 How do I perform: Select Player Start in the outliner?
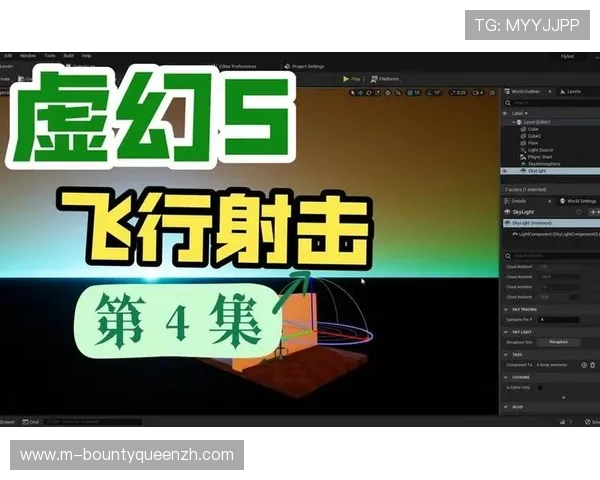pos(540,157)
